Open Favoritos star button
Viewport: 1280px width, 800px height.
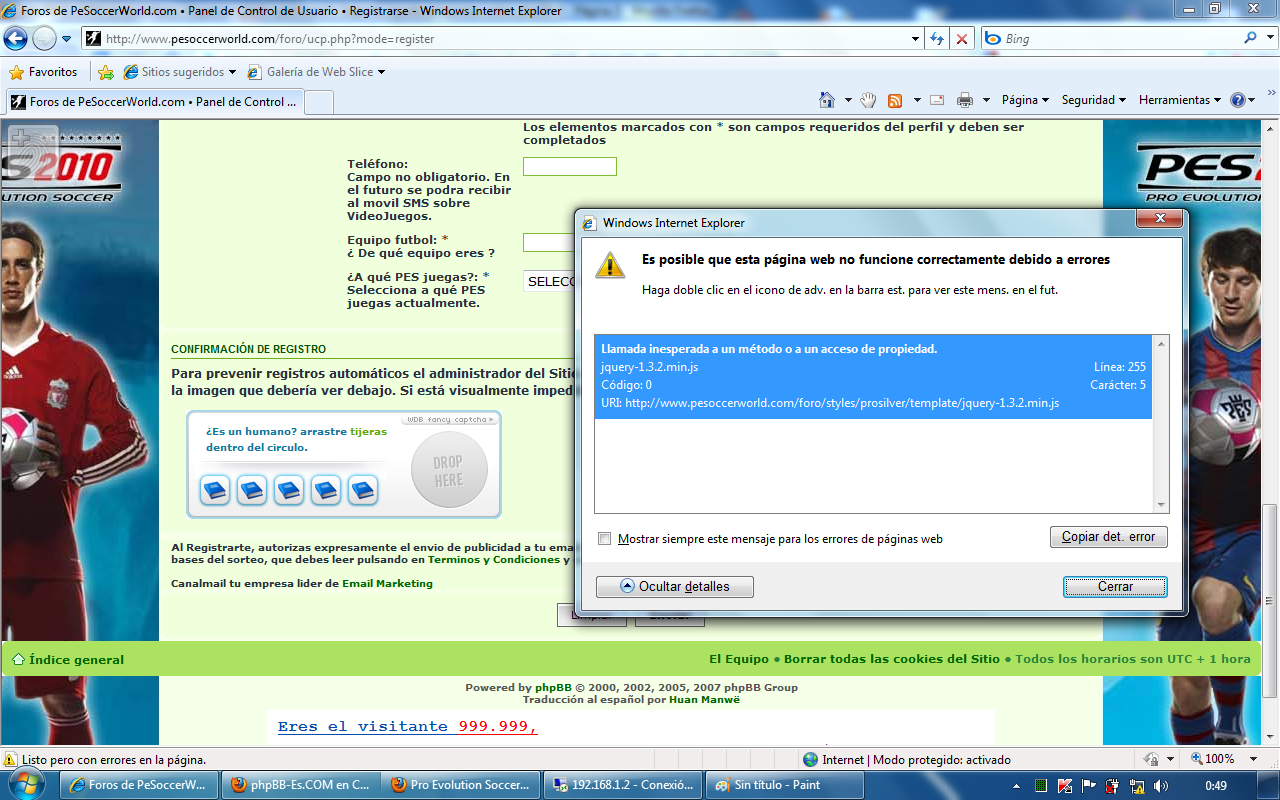[43, 72]
